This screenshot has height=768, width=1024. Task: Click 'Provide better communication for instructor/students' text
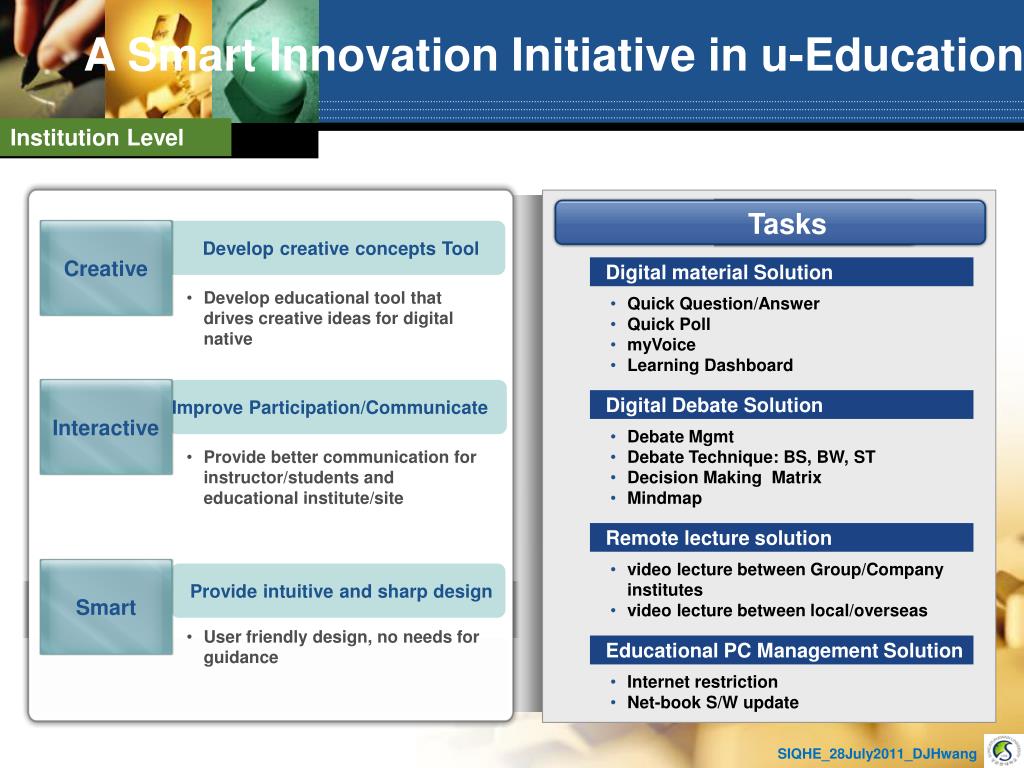pos(340,477)
